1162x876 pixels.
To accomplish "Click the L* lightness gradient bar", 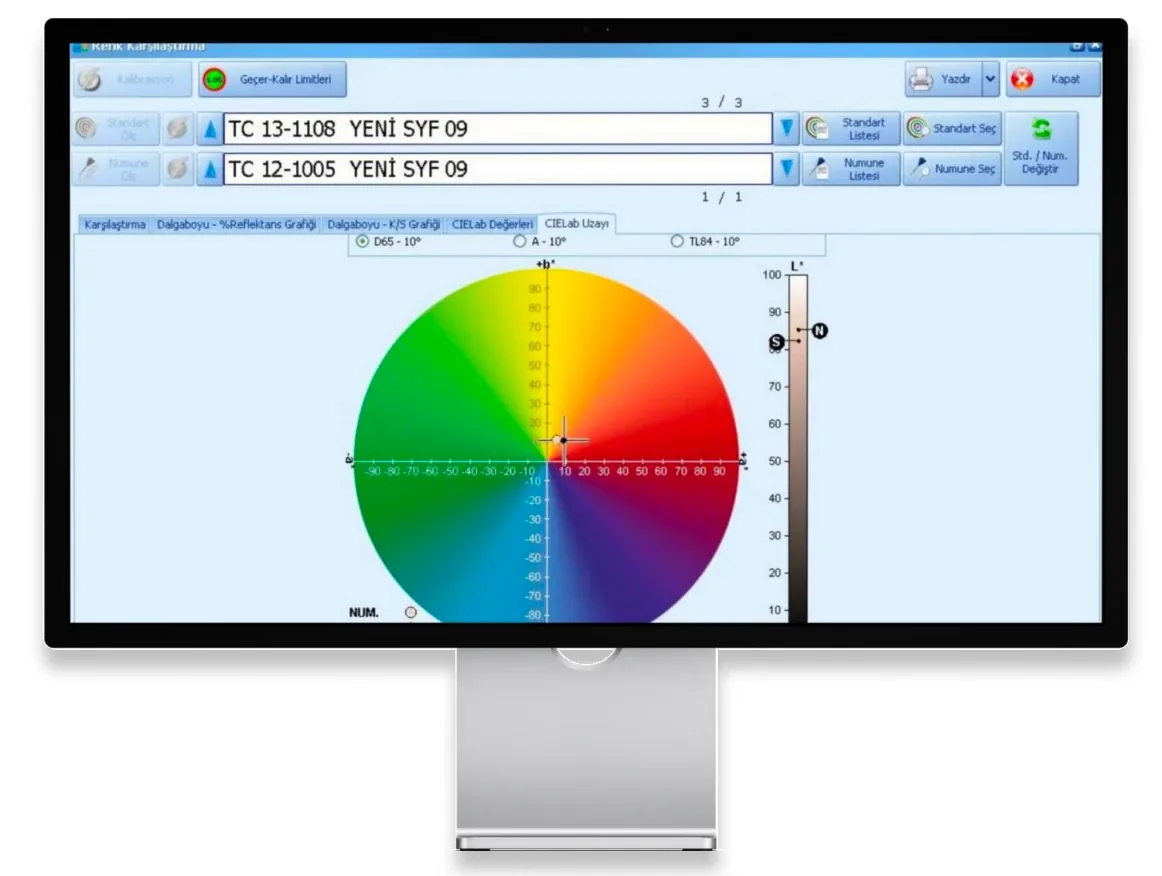I will (x=798, y=448).
